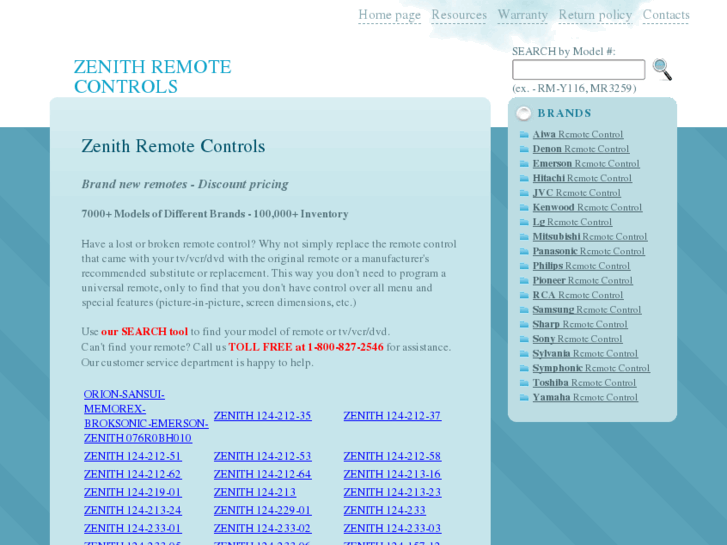
Task: Open ZENITH 124-212-64 link
Action: 262,474
